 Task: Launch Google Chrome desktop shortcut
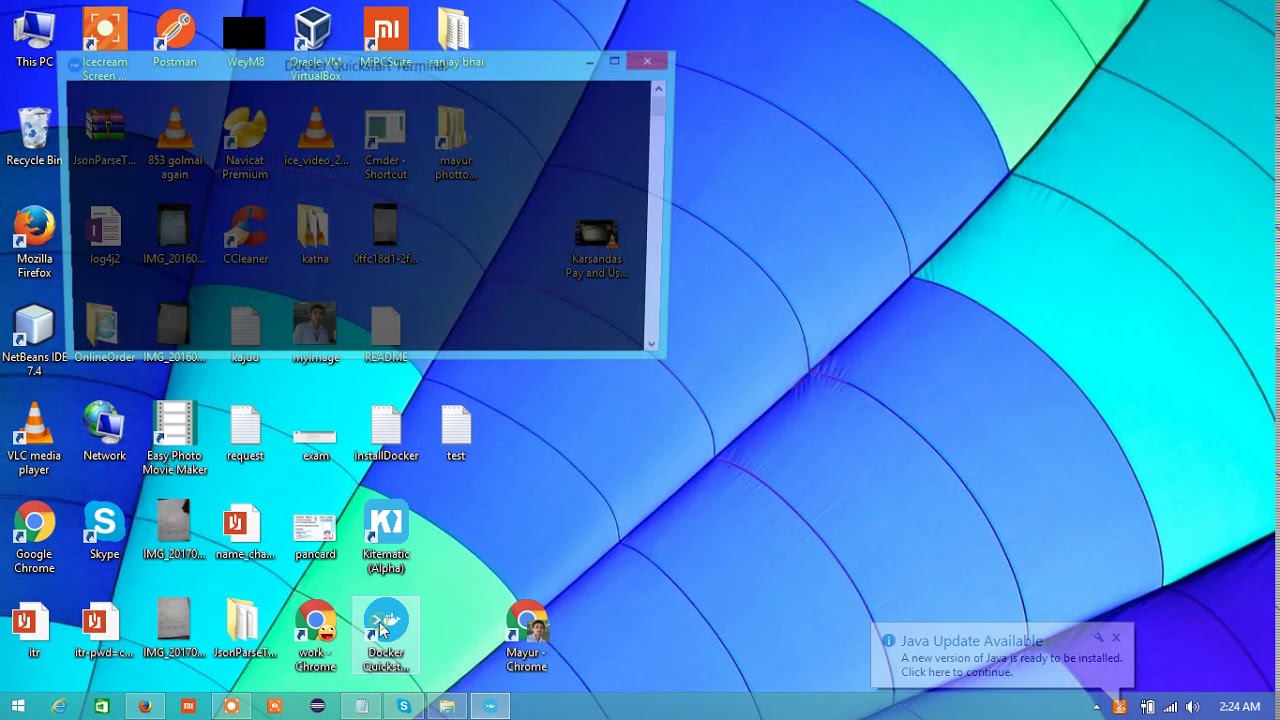click(x=34, y=537)
